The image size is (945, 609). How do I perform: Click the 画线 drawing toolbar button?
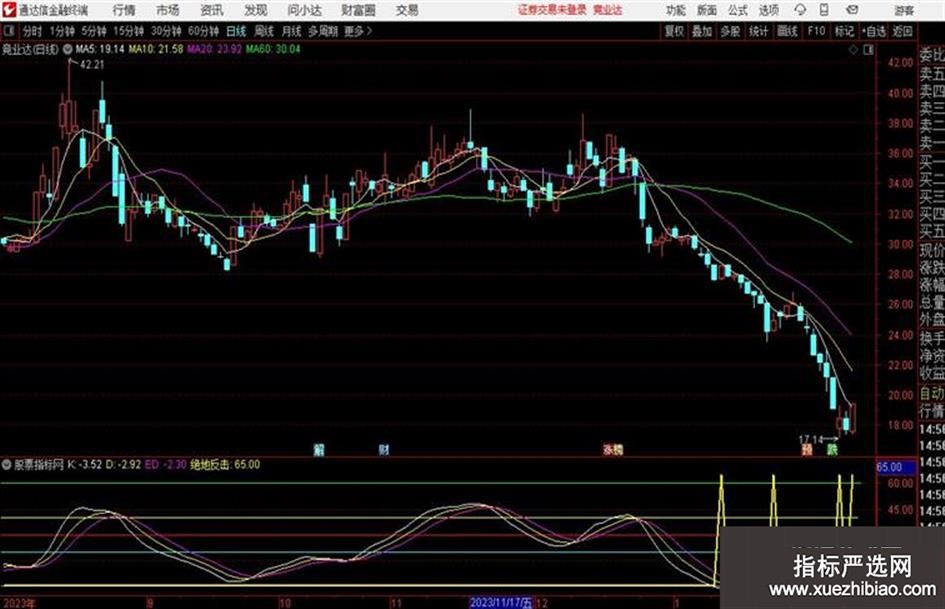[x=787, y=31]
